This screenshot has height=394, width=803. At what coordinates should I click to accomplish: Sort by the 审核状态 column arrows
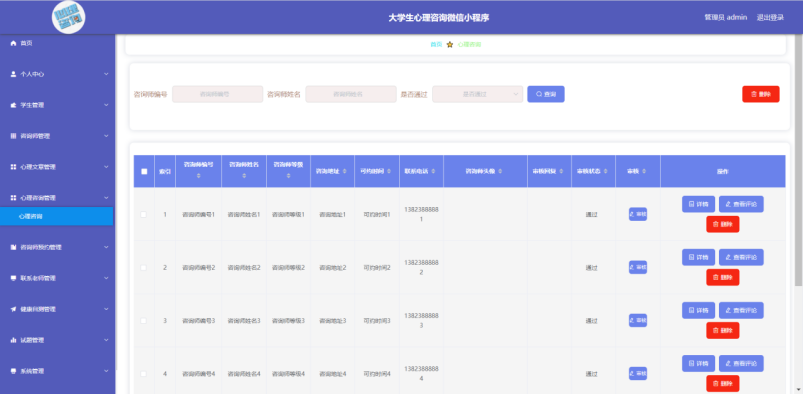(604, 171)
